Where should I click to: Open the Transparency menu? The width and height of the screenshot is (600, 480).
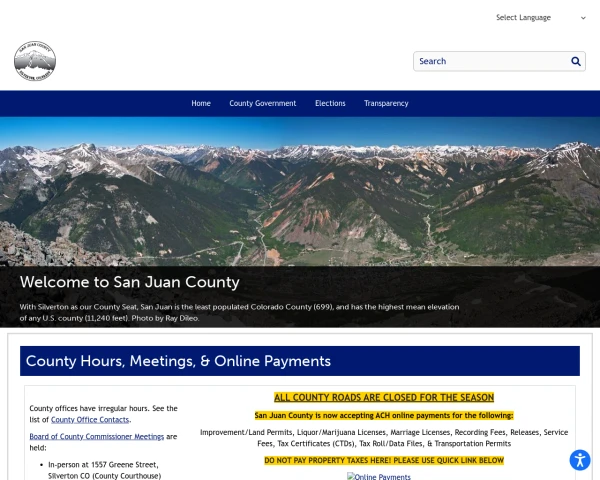pyautogui.click(x=386, y=103)
